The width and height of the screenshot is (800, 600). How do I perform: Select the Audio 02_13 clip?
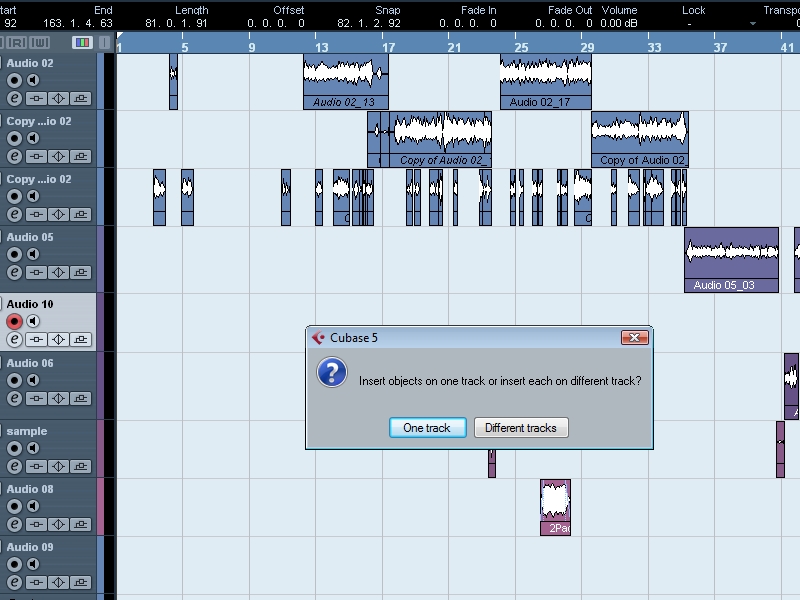pyautogui.click(x=345, y=82)
